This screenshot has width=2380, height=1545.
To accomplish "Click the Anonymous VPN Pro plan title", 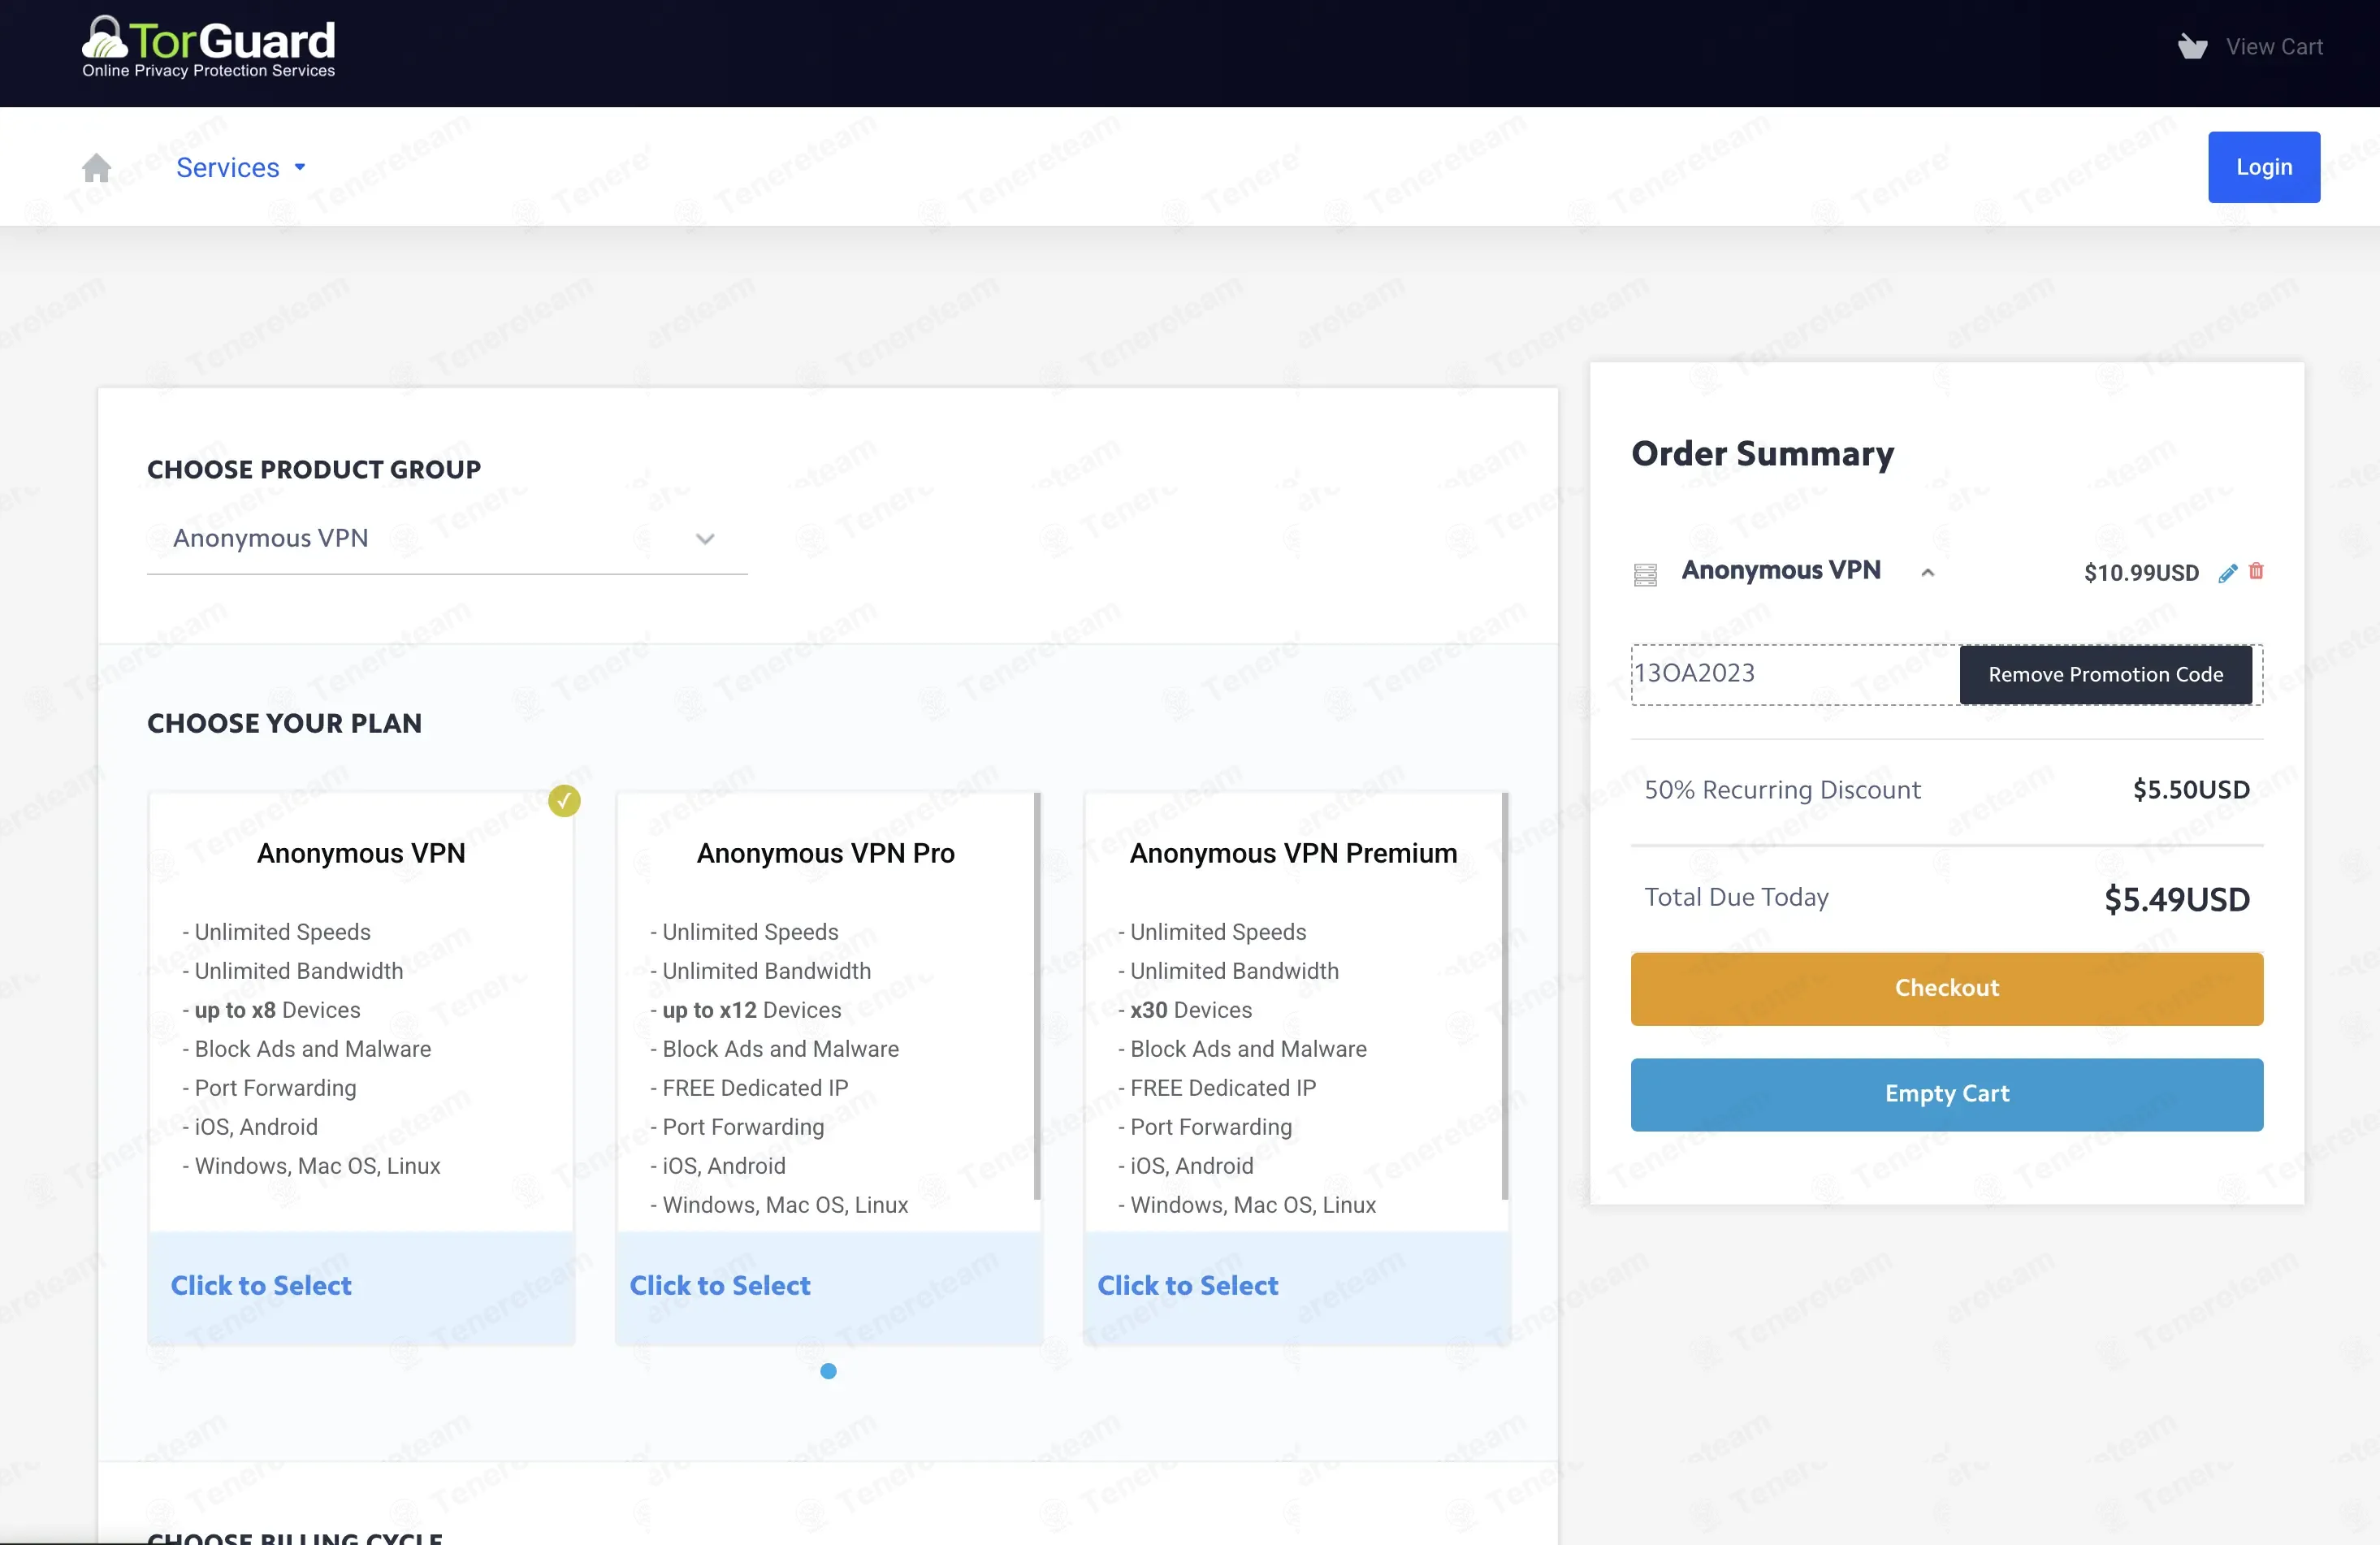I will coord(826,853).
